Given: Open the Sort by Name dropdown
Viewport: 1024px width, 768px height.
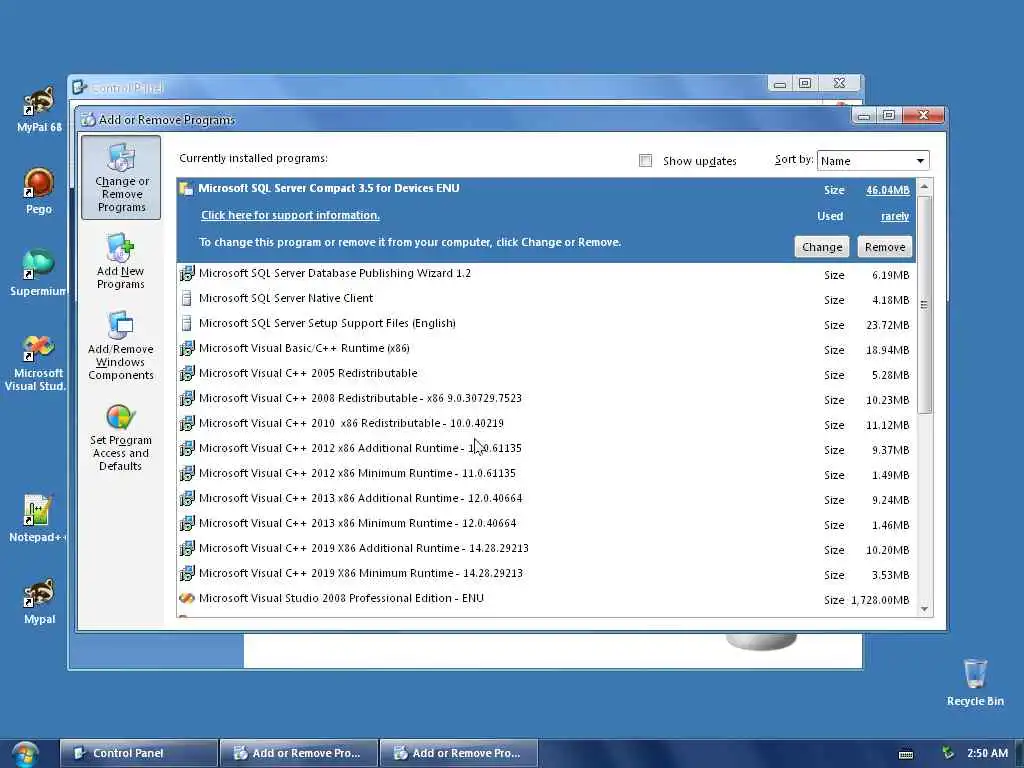Looking at the screenshot, I should point(872,161).
